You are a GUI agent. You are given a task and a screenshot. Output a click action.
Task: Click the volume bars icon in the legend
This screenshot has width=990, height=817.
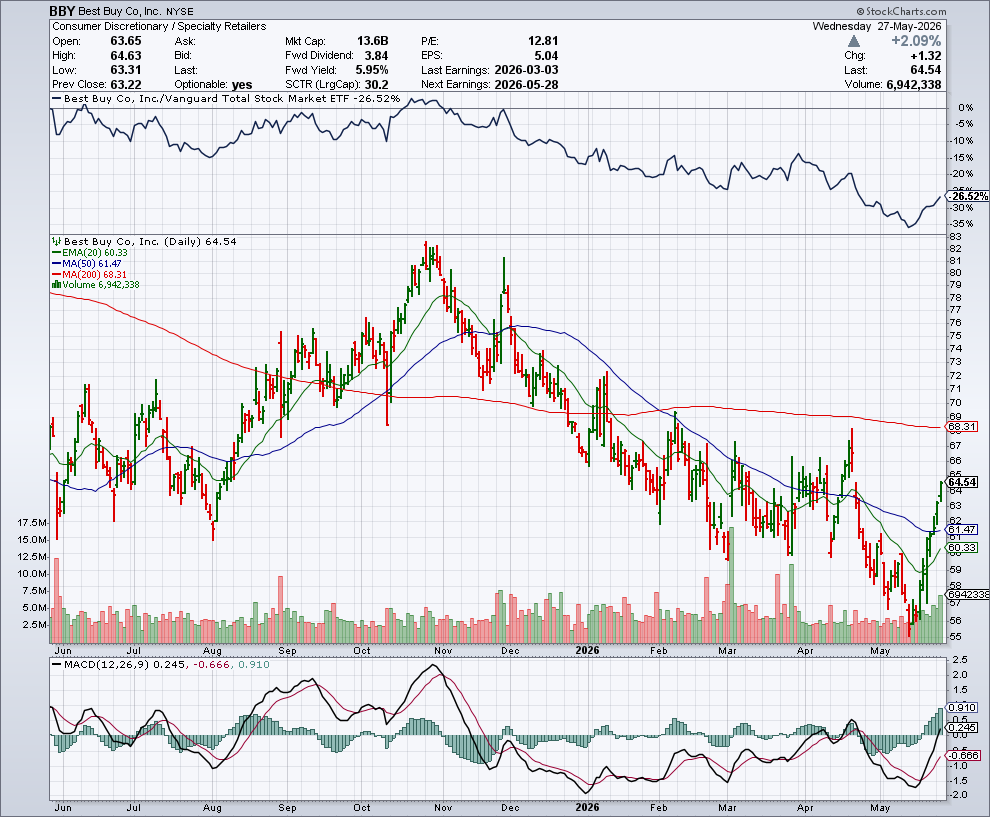click(56, 285)
